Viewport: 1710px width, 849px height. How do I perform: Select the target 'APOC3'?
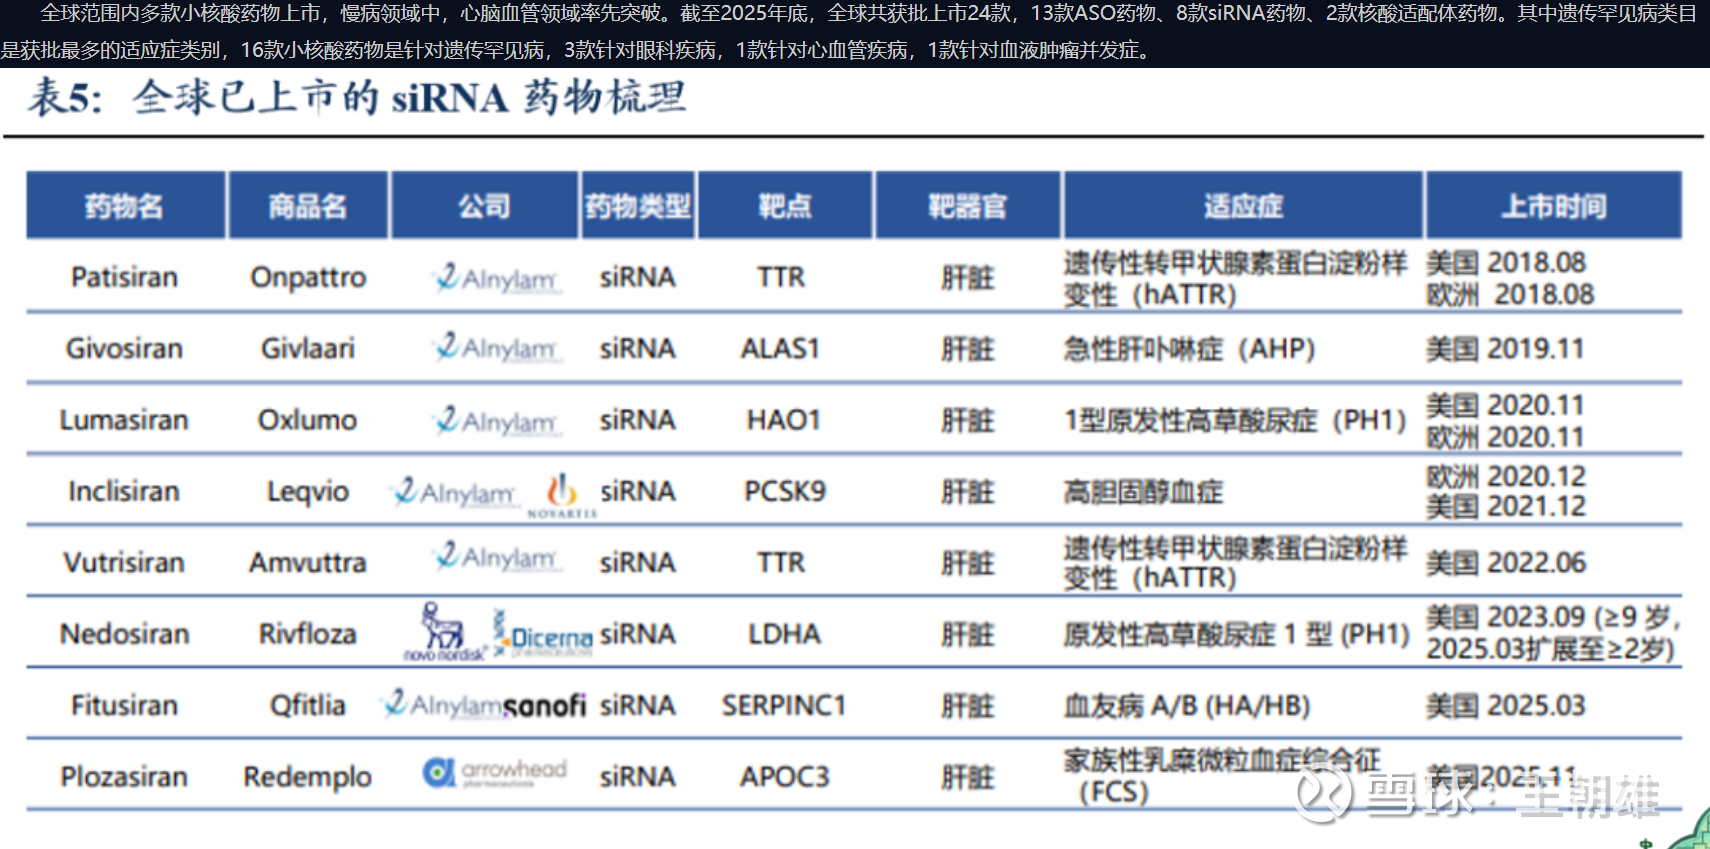[785, 776]
